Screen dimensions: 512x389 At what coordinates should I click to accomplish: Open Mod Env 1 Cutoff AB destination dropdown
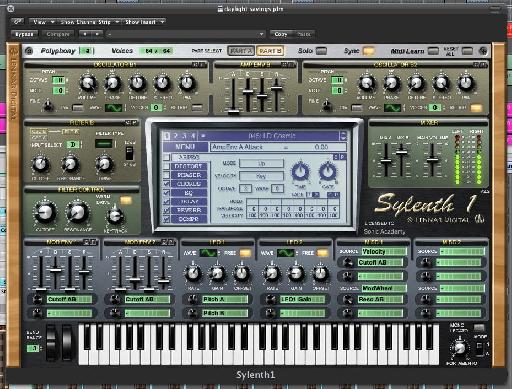click(x=69, y=299)
